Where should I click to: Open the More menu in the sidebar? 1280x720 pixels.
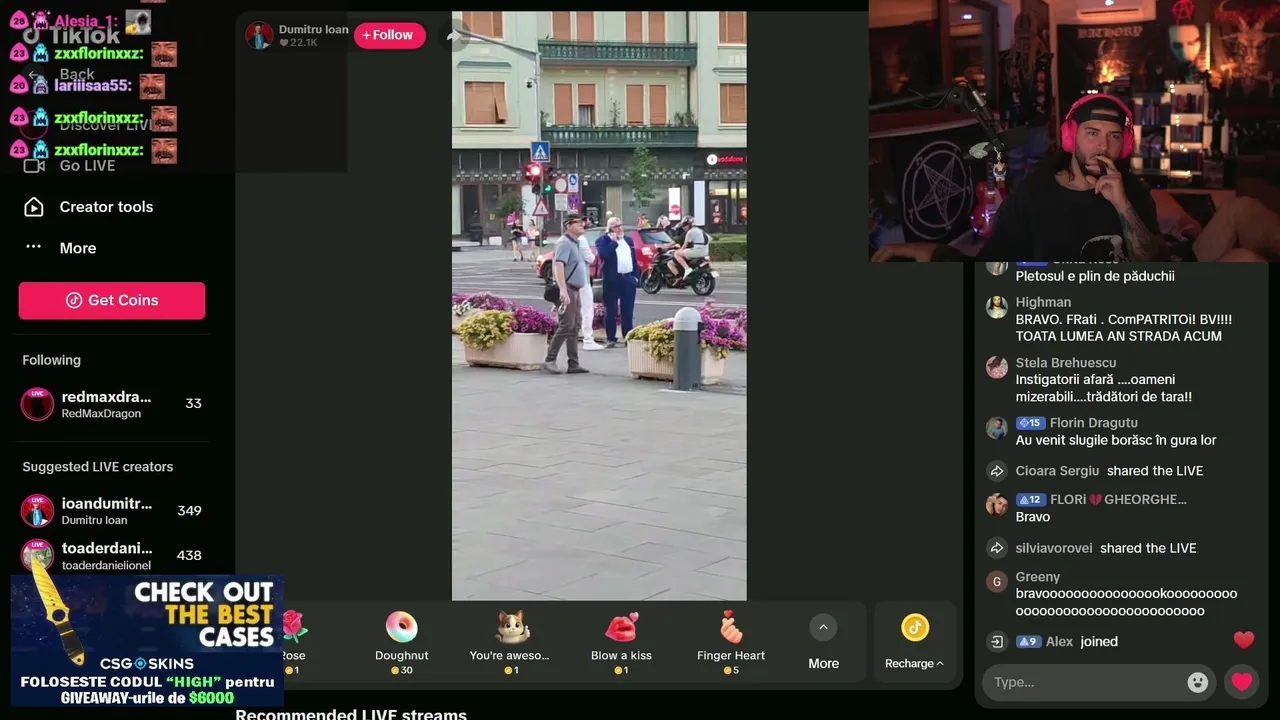point(77,248)
